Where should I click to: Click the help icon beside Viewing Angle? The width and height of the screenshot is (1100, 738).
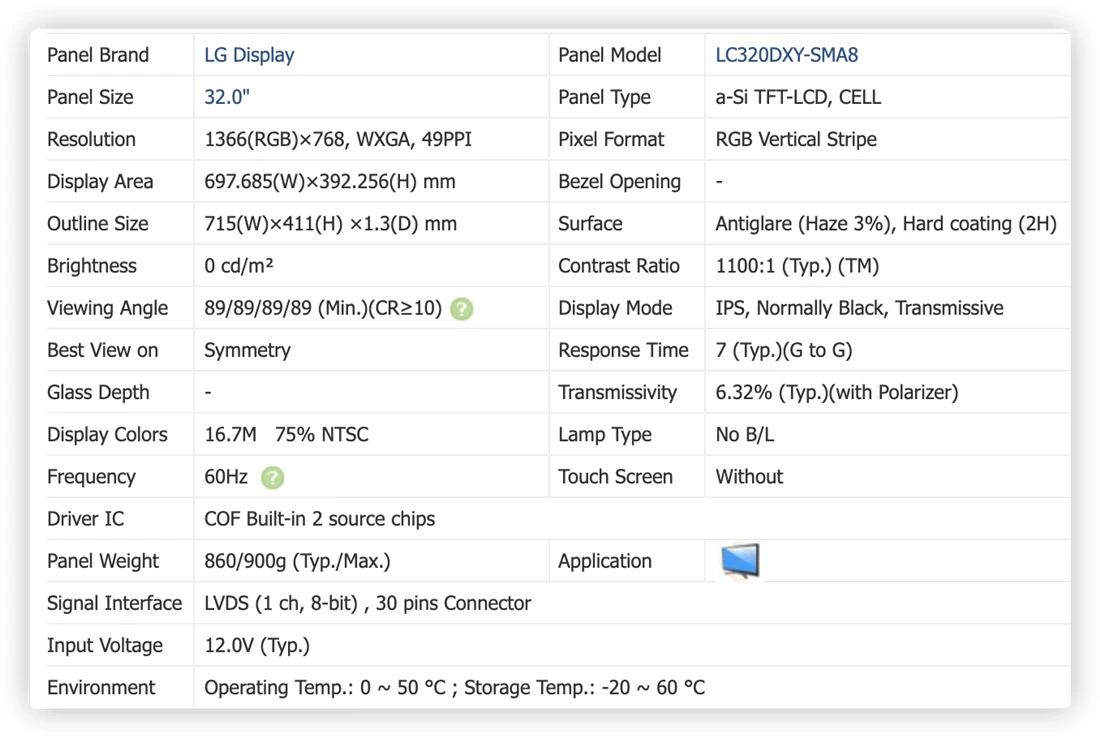pyautogui.click(x=462, y=309)
